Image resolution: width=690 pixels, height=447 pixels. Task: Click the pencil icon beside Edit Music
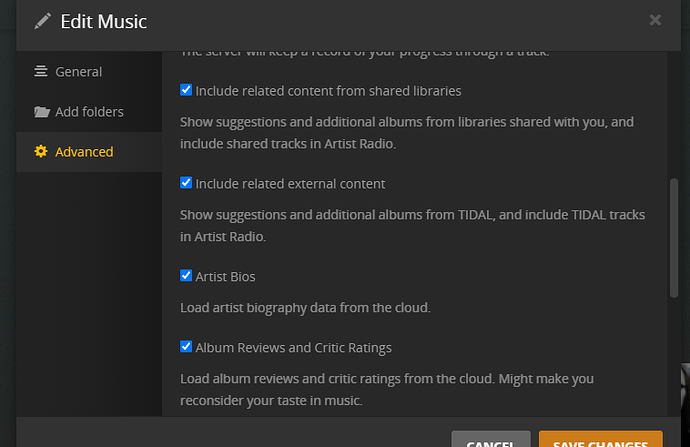42,20
